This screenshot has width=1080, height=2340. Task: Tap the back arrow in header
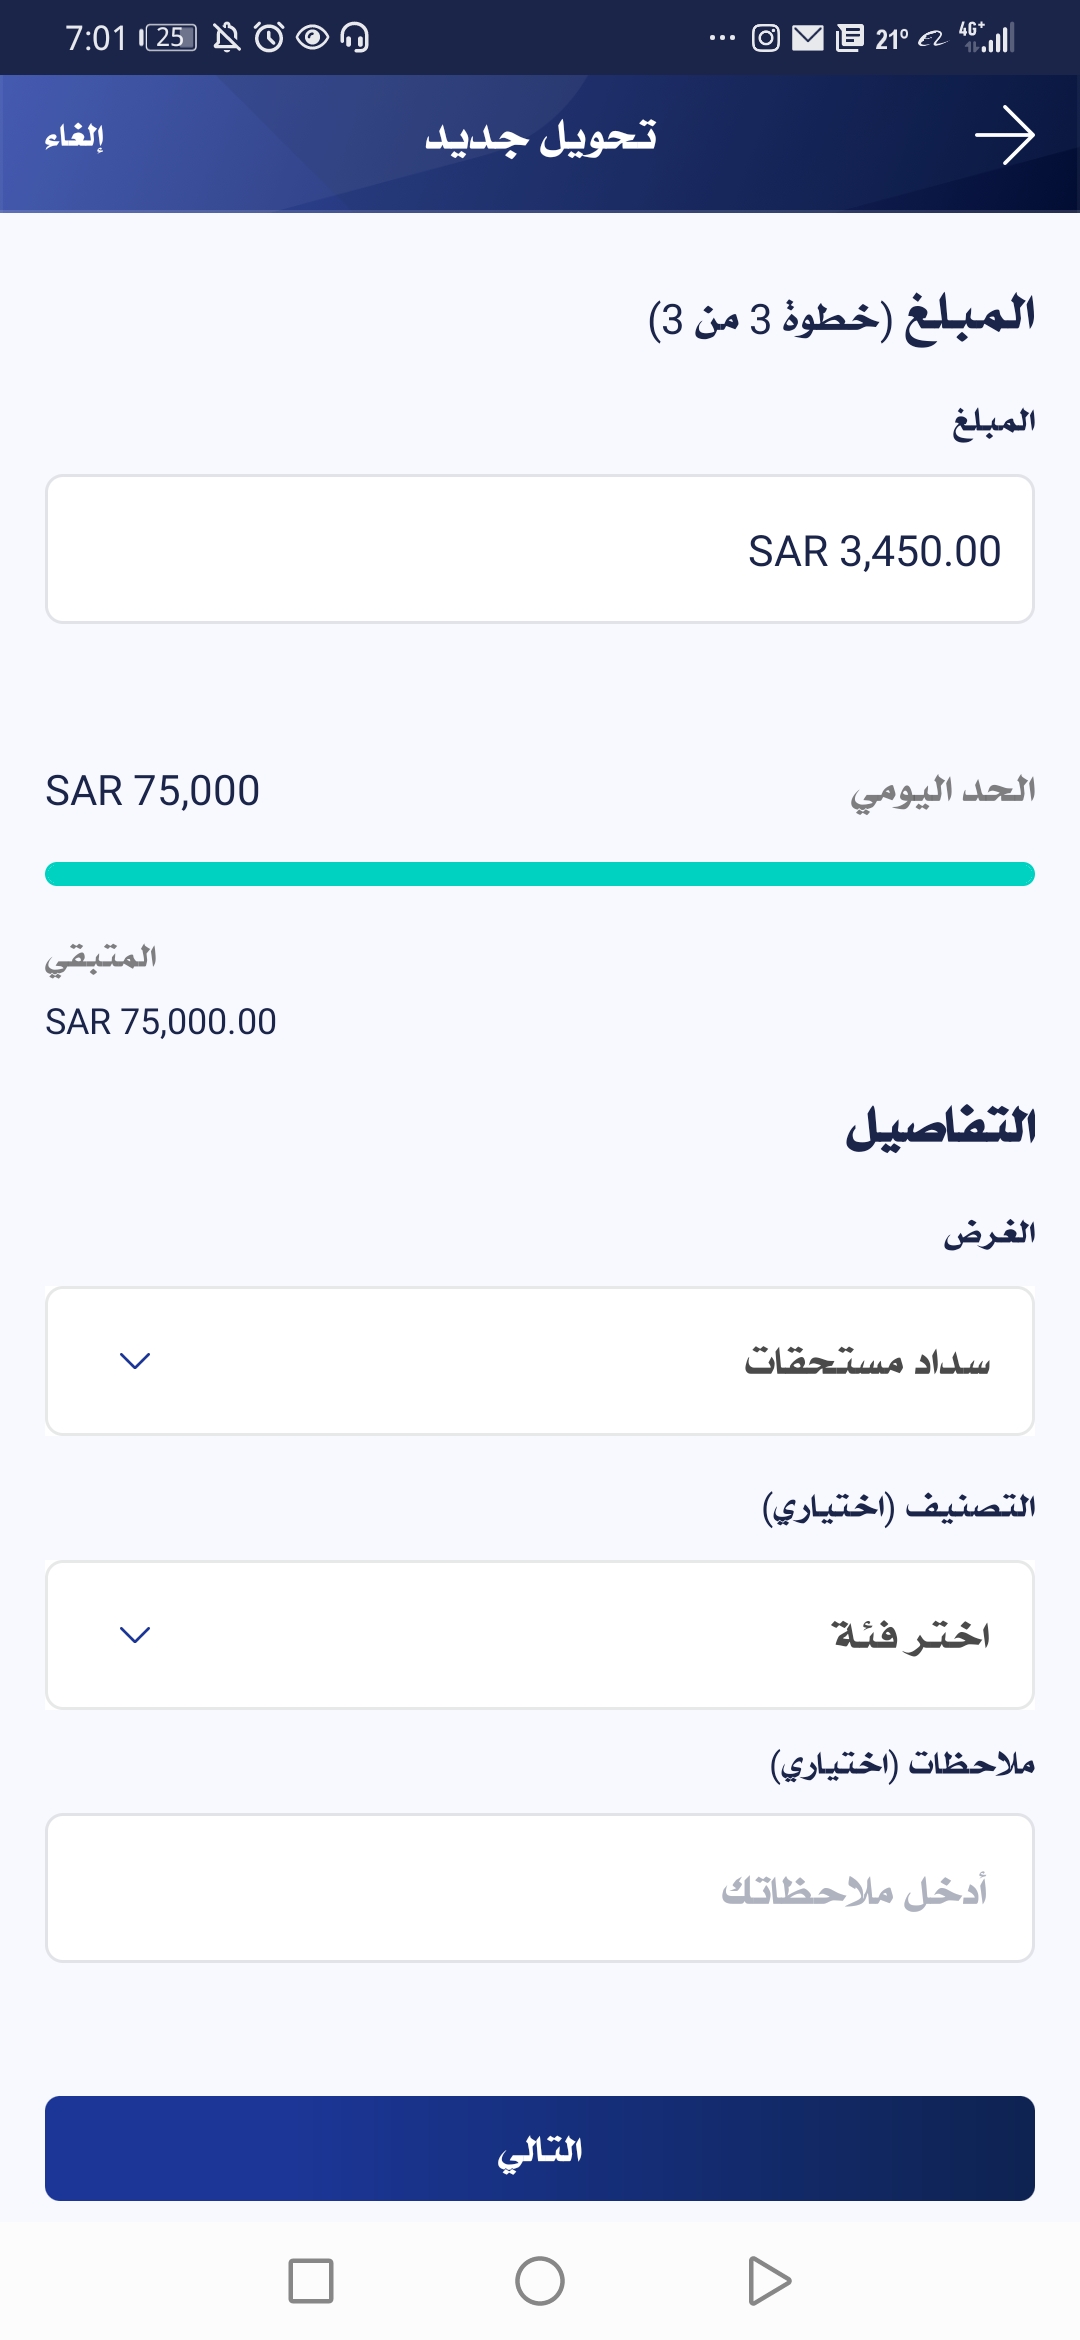[x=1004, y=135]
